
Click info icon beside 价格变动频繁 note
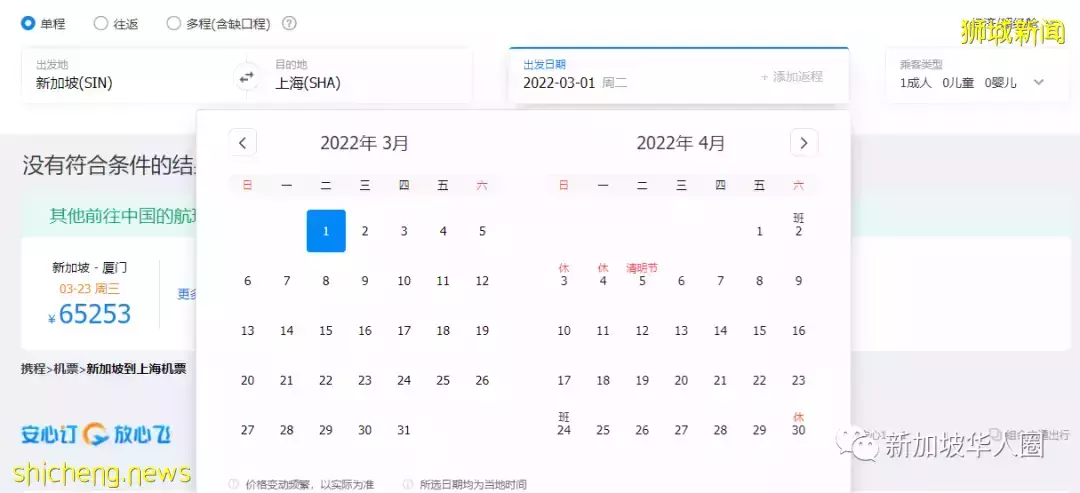click(x=233, y=484)
